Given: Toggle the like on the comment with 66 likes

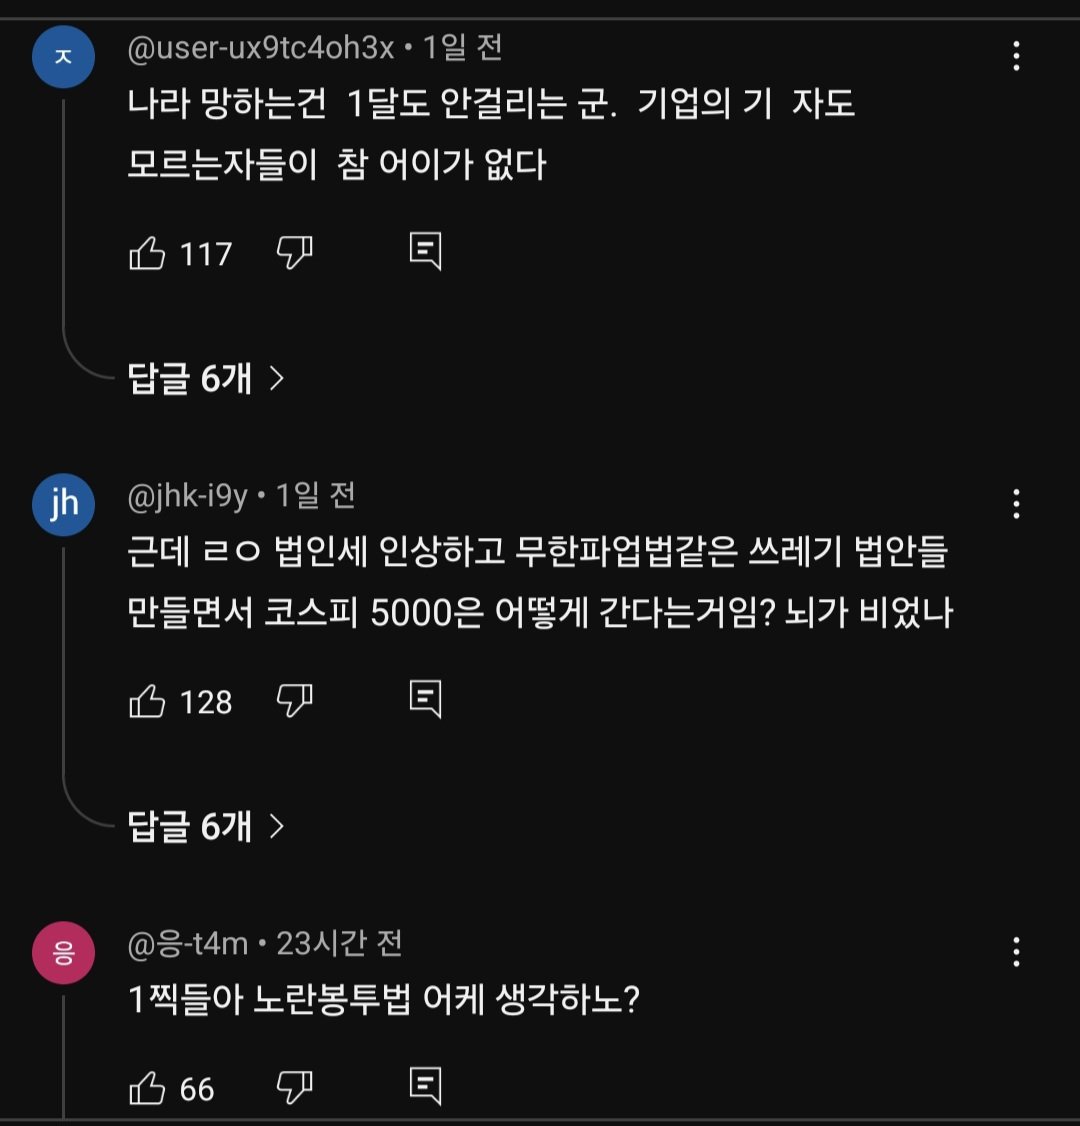Looking at the screenshot, I should pyautogui.click(x=148, y=1089).
